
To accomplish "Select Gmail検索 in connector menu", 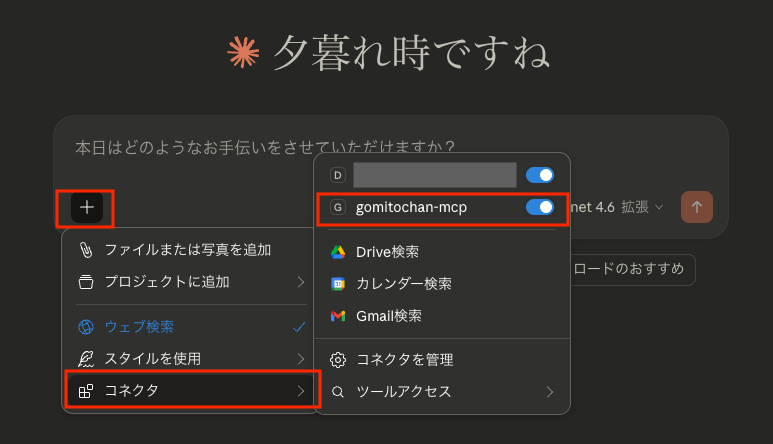I will (x=442, y=316).
